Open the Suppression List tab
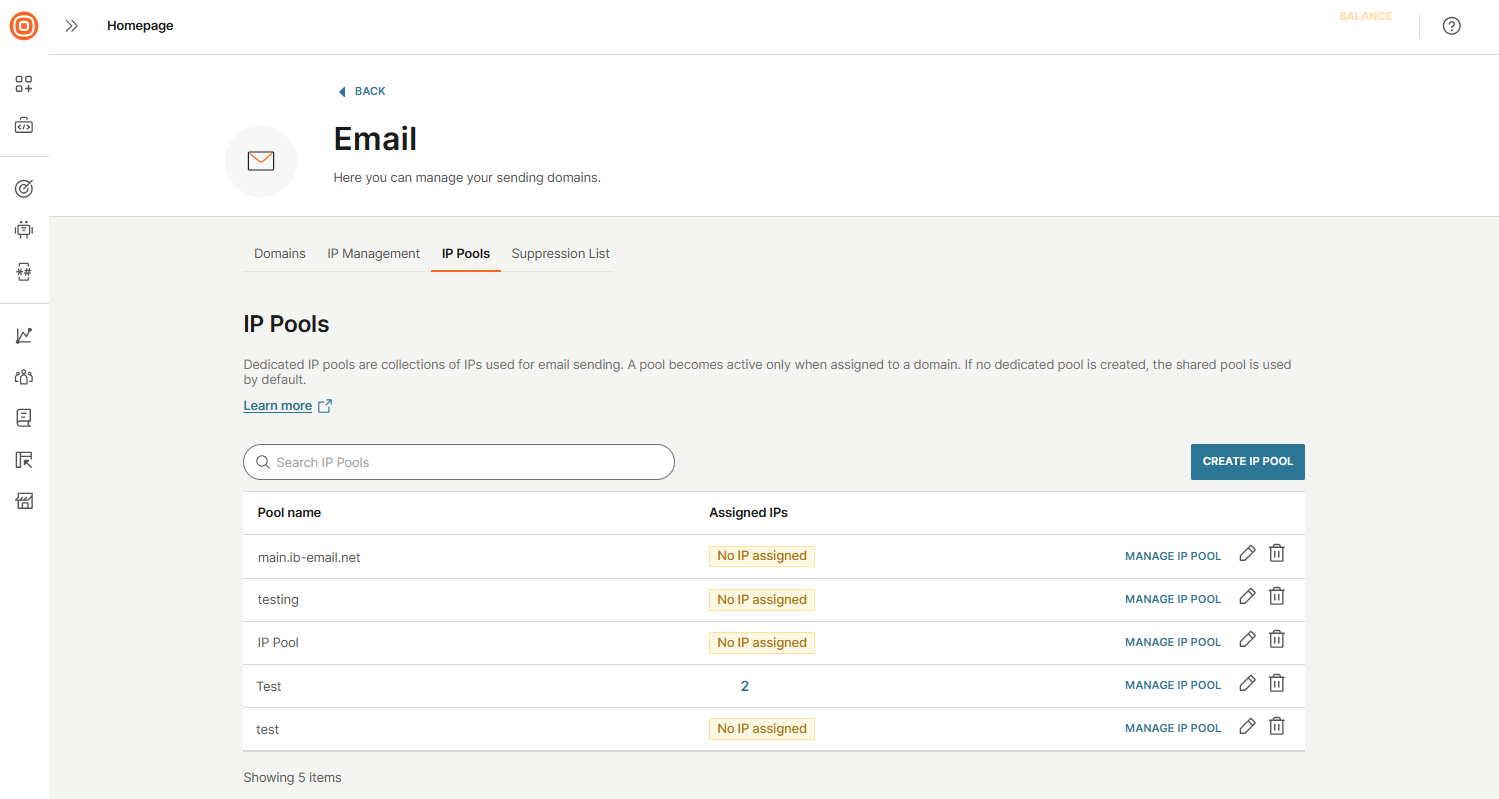This screenshot has height=799, width=1499. coord(560,253)
